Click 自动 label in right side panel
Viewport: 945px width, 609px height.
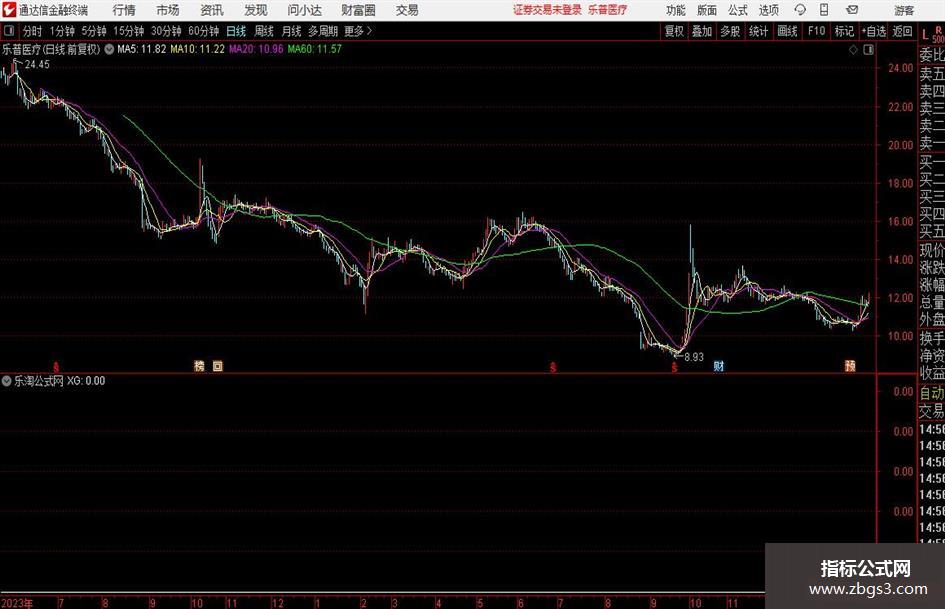(932, 393)
